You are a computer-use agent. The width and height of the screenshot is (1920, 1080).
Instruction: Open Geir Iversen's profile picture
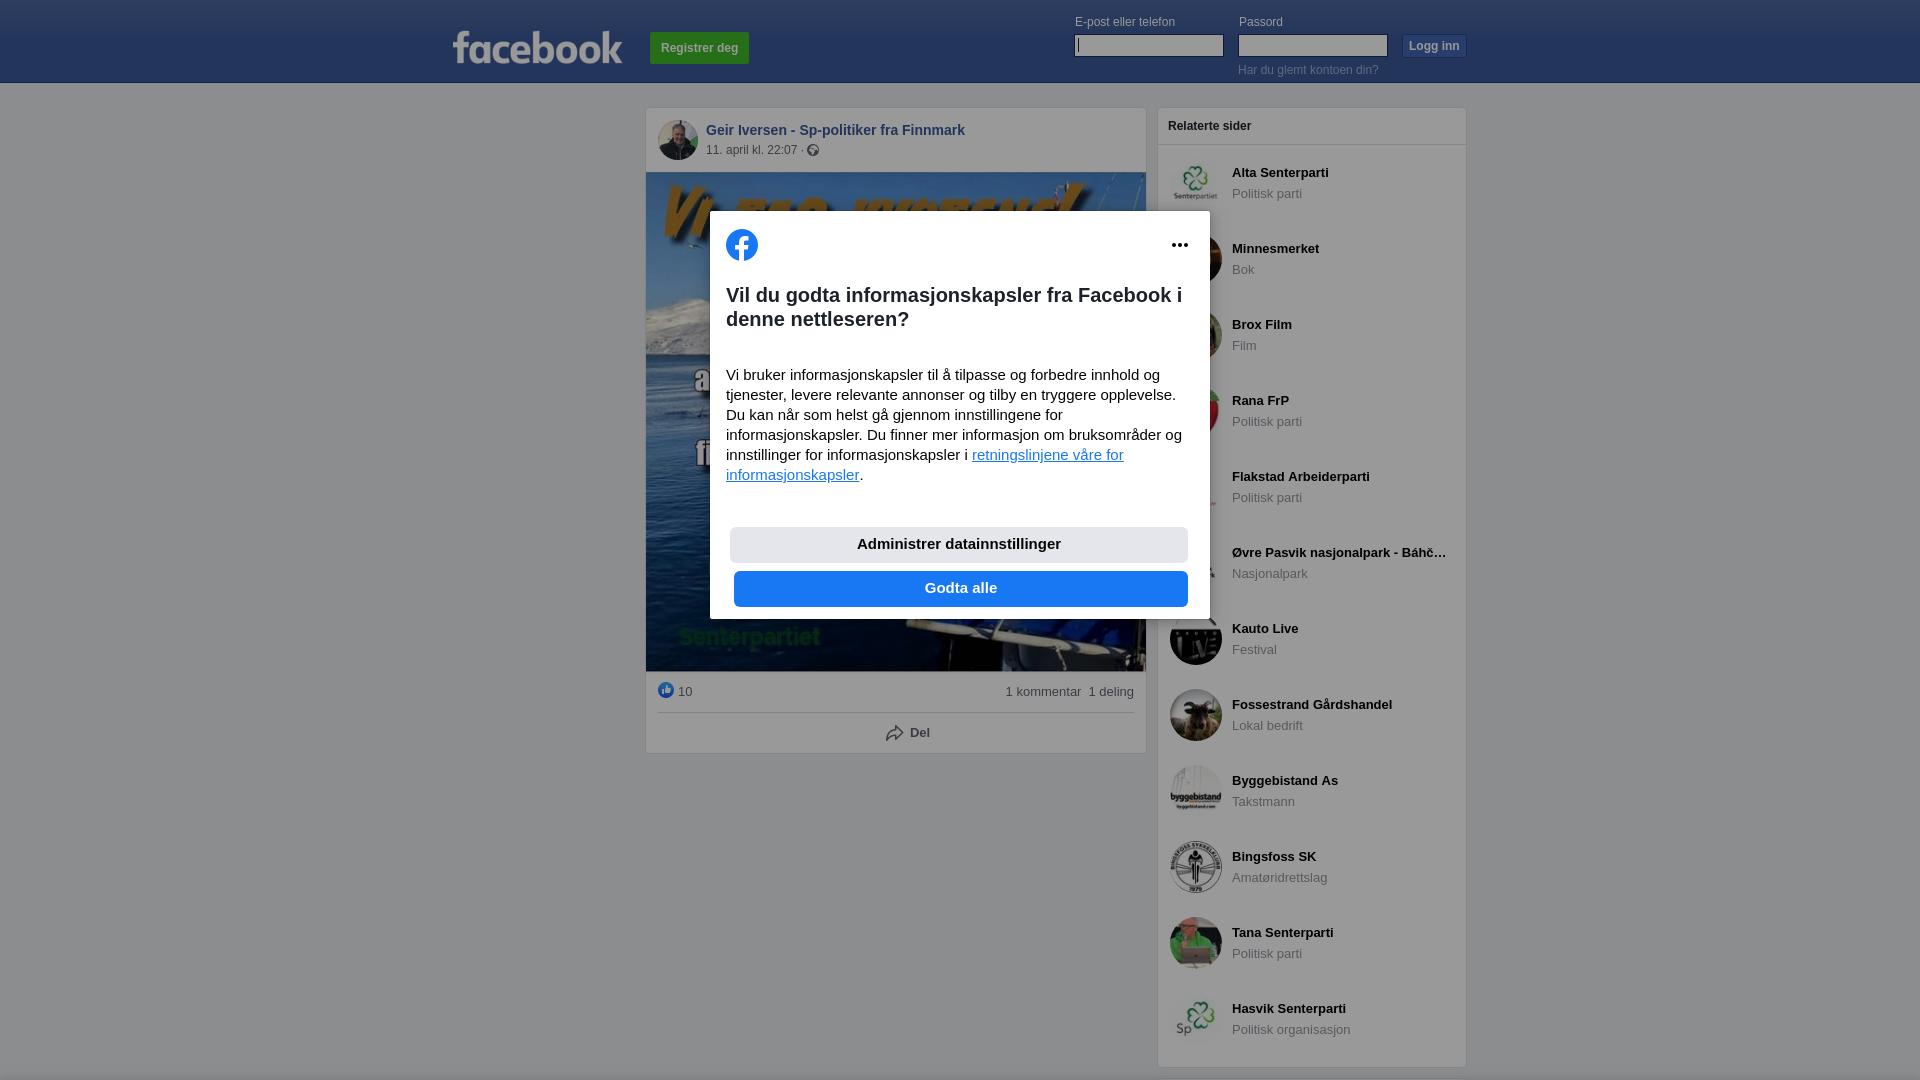point(678,140)
